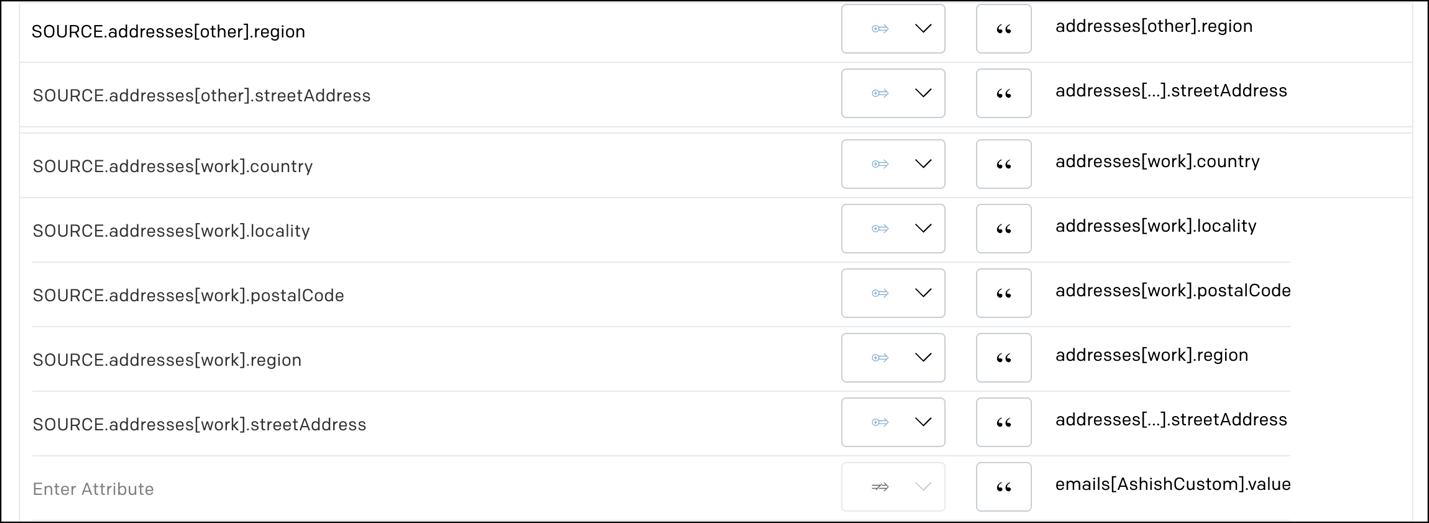Expand mapping dropdown for SOURCE.addresses[work].postalCode
The image size is (1429, 523).
tap(893, 293)
